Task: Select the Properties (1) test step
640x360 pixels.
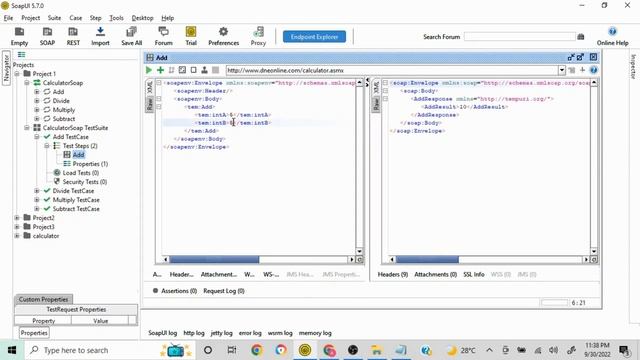Action: (90, 164)
